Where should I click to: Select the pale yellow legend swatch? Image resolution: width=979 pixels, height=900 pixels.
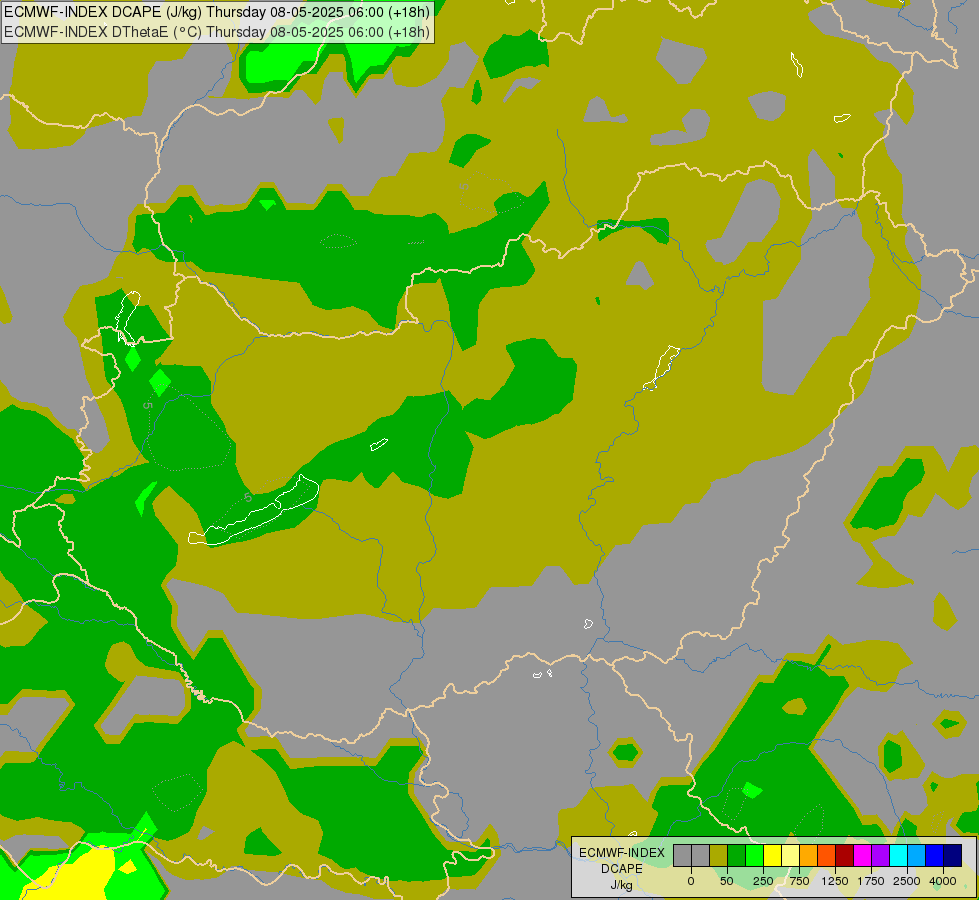point(791,855)
